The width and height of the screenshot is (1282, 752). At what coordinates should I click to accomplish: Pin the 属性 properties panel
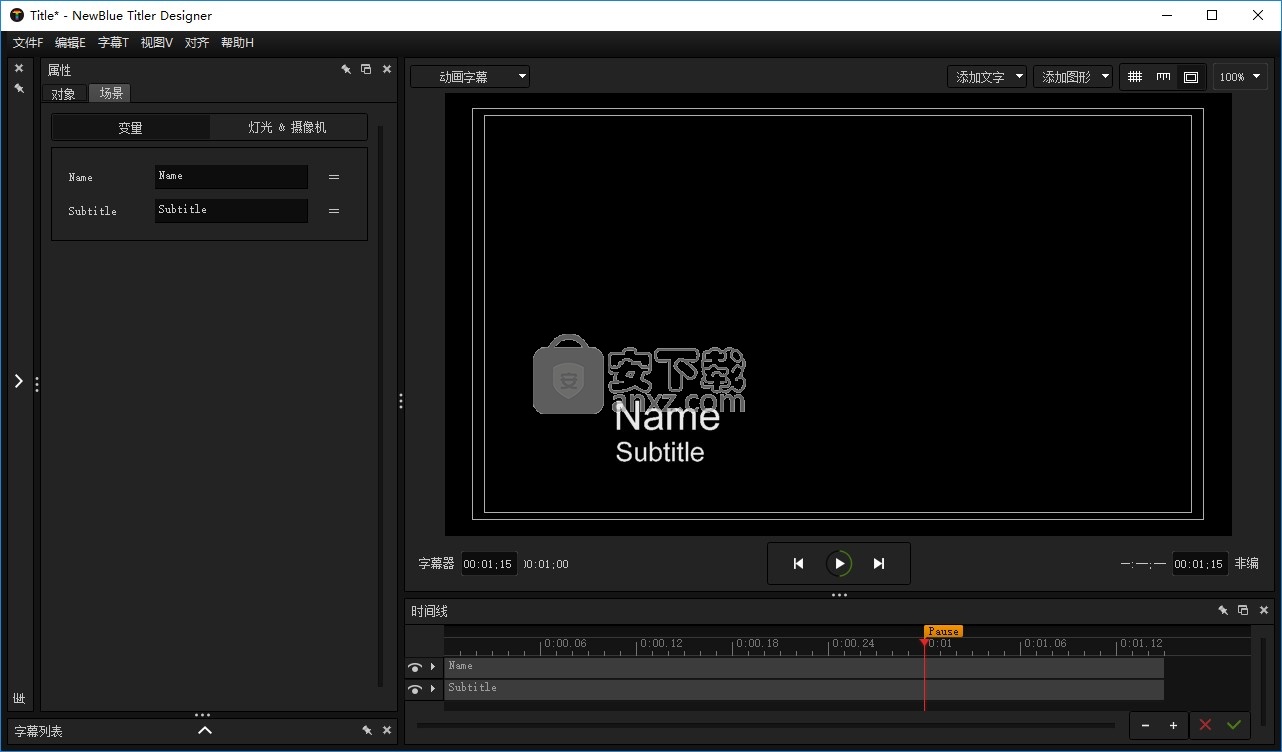point(346,69)
